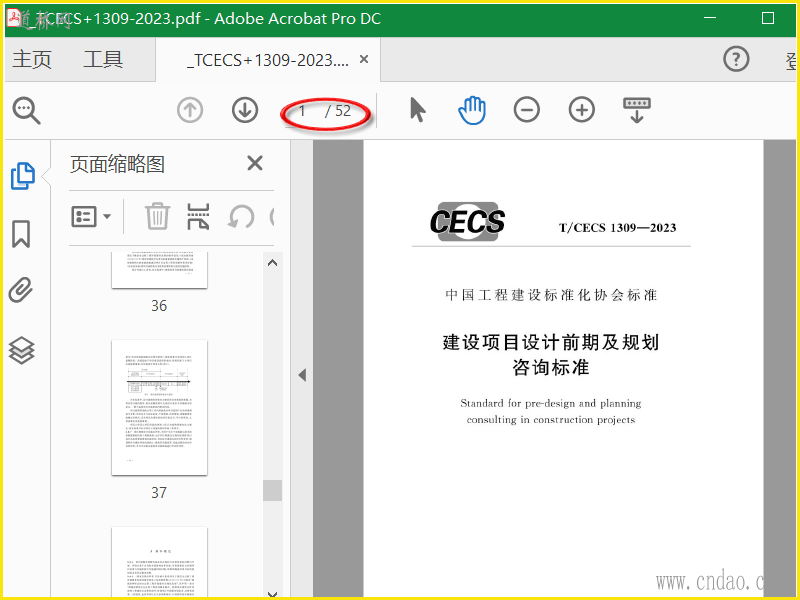Click page label 36 text
The width and height of the screenshot is (800, 600).
click(x=159, y=306)
